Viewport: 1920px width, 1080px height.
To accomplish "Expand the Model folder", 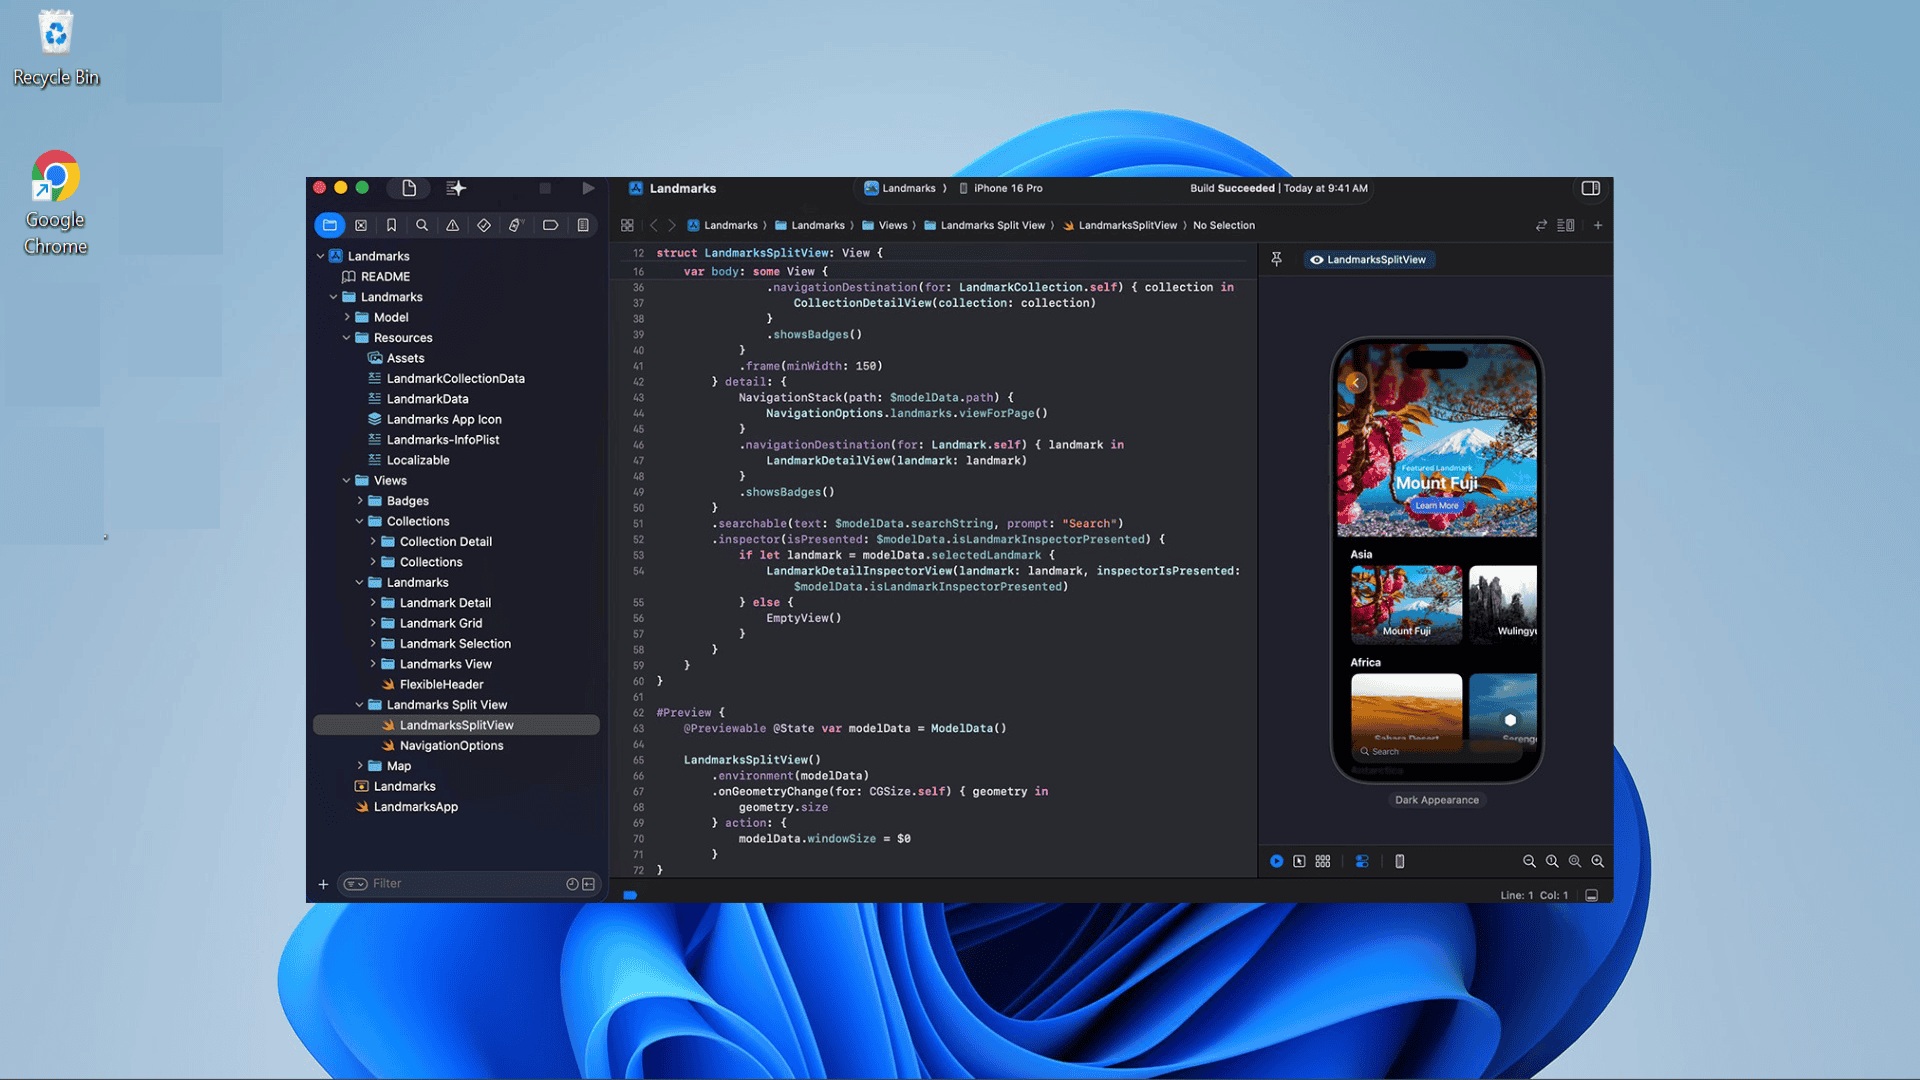I will click(x=347, y=317).
